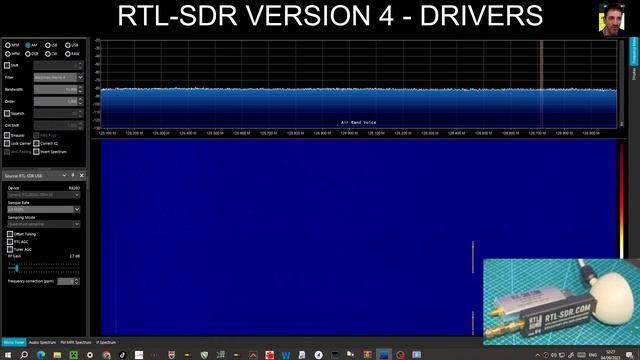Enable the Squelch checkbox
The image size is (640, 360).
click(x=7, y=113)
